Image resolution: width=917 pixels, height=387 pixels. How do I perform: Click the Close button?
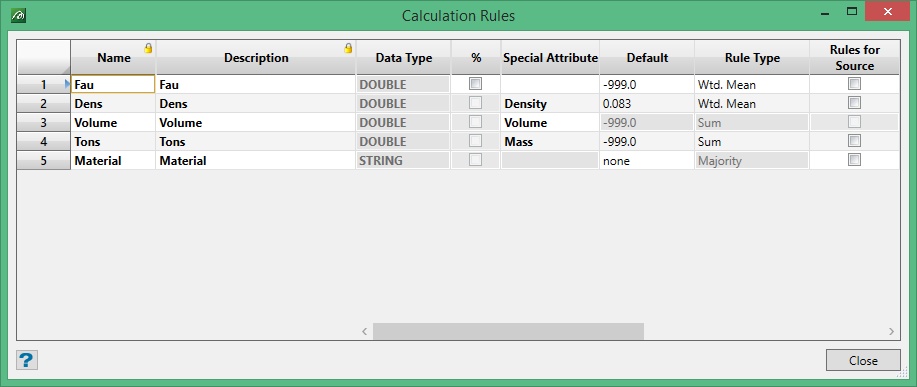tap(863, 360)
